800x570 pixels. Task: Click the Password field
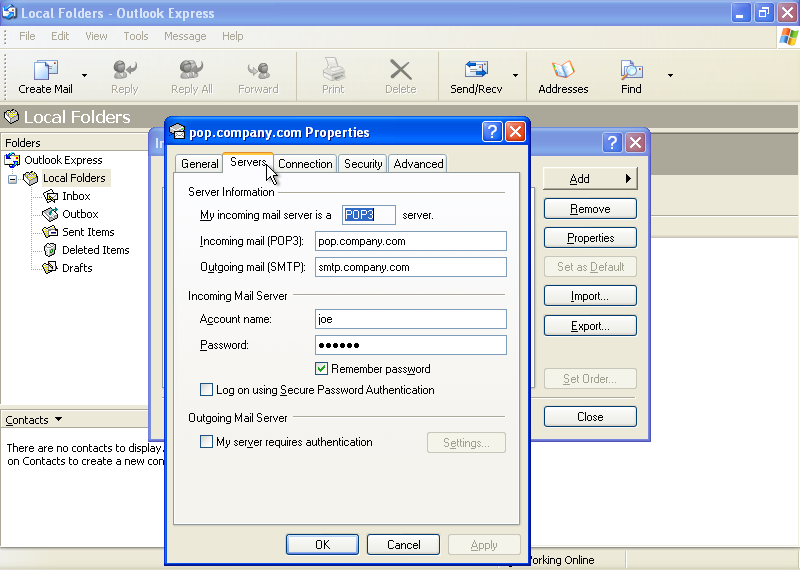click(x=411, y=345)
